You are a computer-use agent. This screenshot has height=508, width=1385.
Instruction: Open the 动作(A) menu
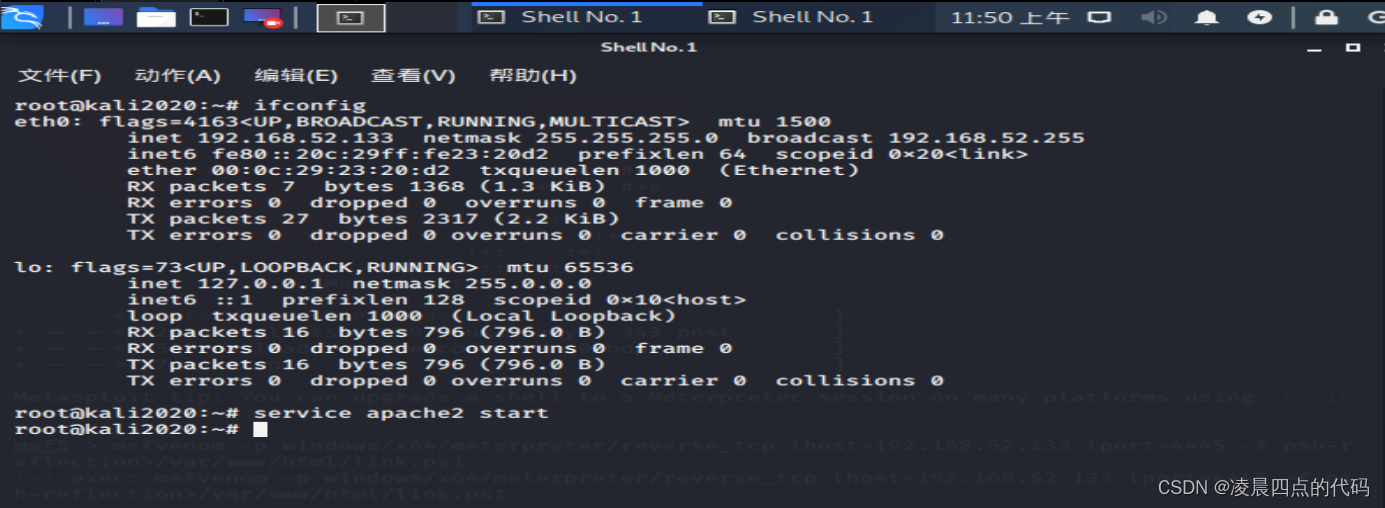tap(177, 76)
